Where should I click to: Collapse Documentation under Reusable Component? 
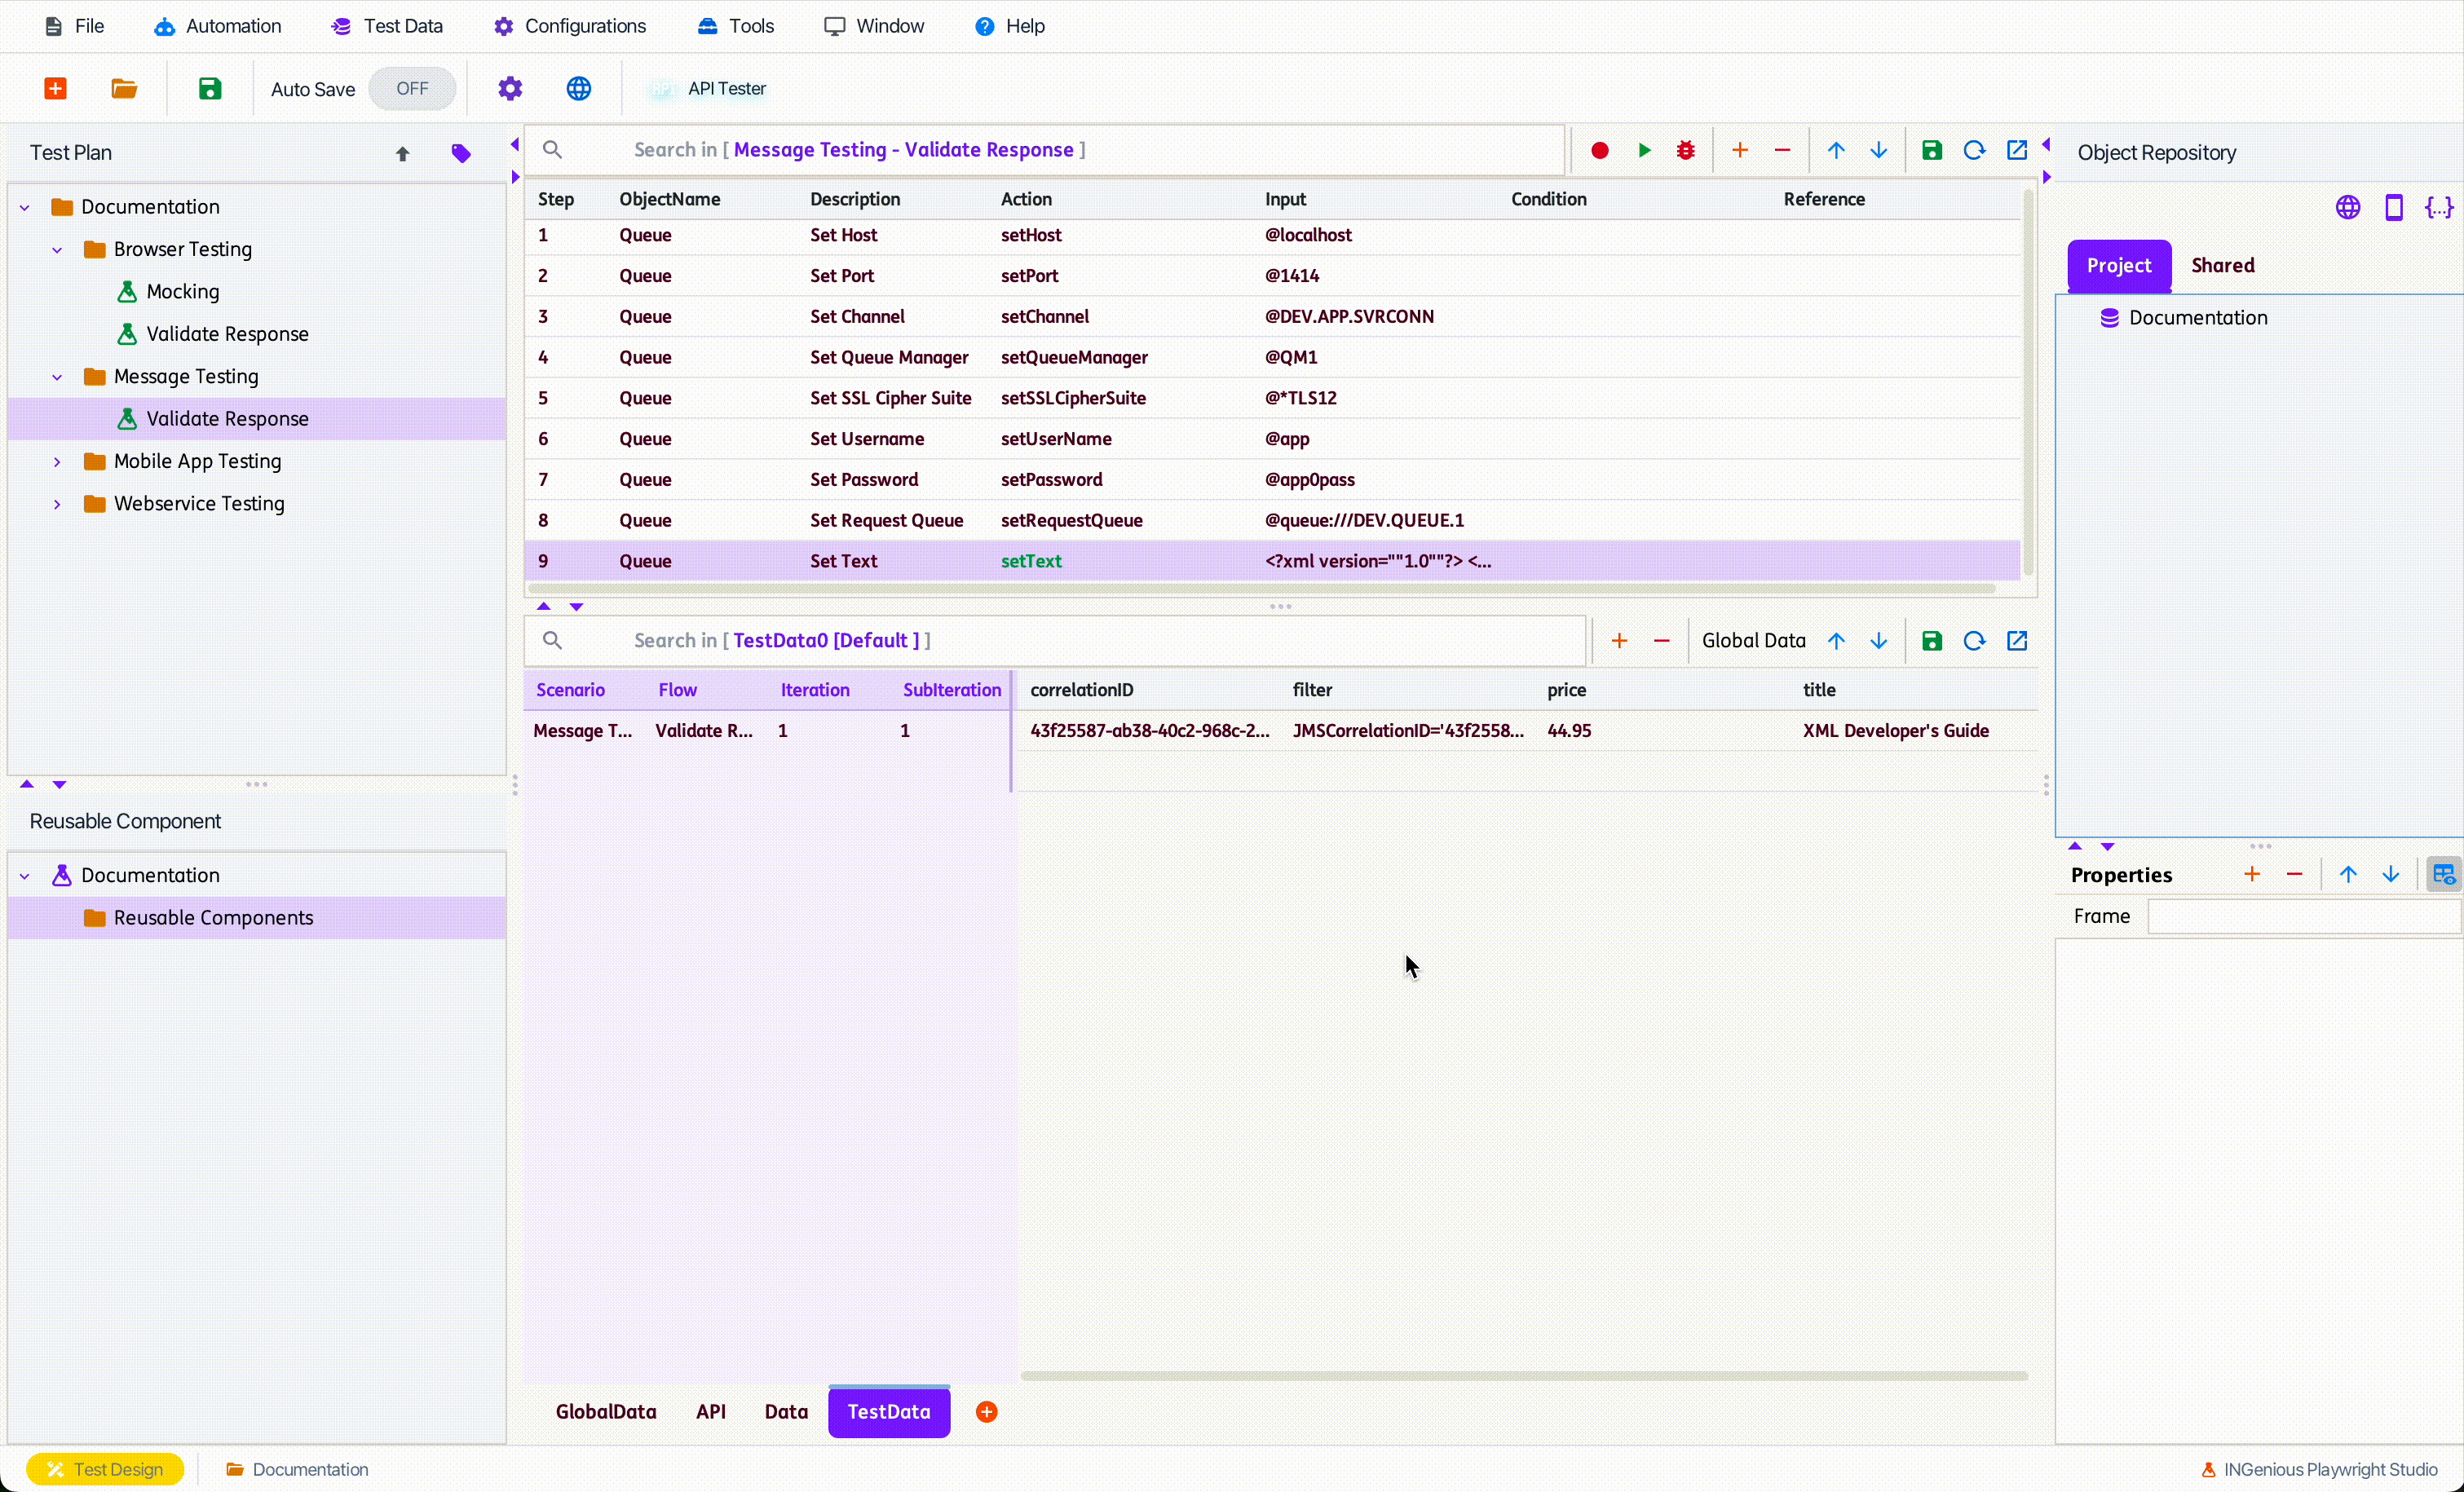click(x=25, y=875)
